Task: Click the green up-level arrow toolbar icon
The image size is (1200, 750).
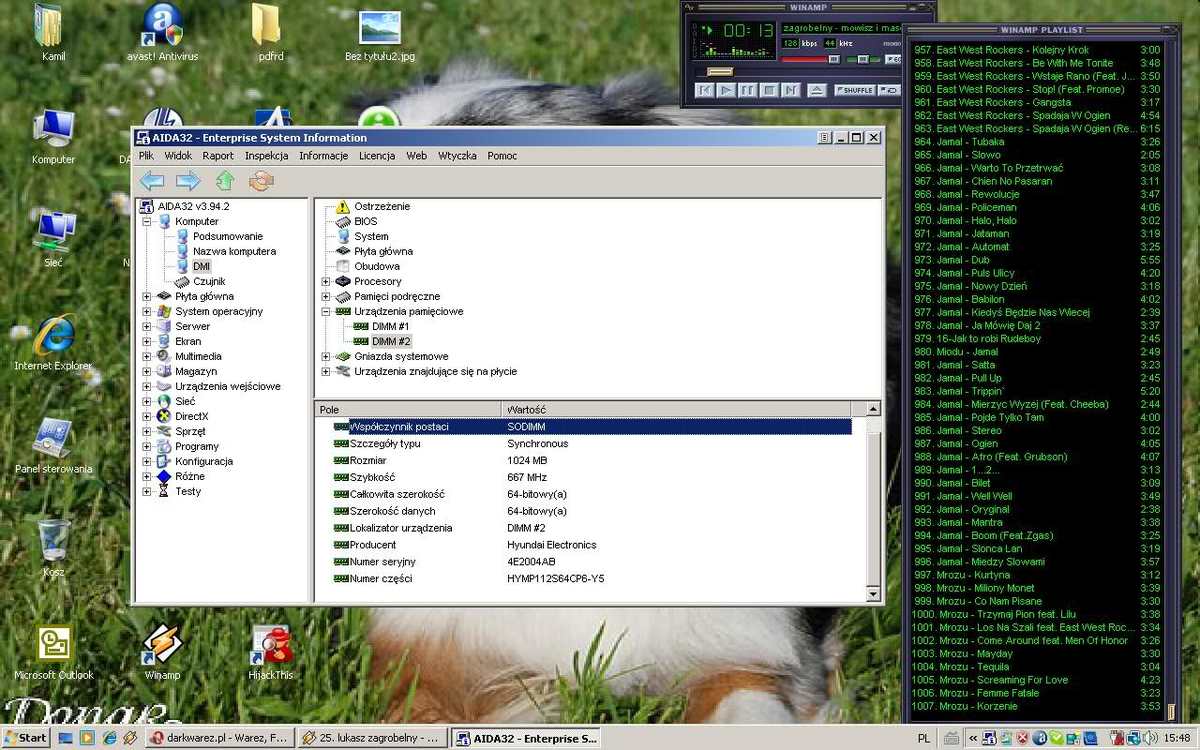Action: (x=225, y=181)
